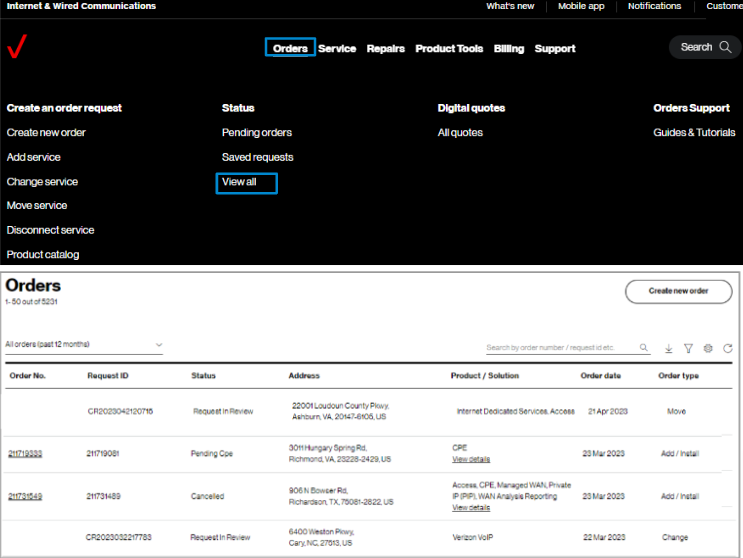Image resolution: width=743 pixels, height=558 pixels.
Task: Select View all under Status
Action: (240, 182)
